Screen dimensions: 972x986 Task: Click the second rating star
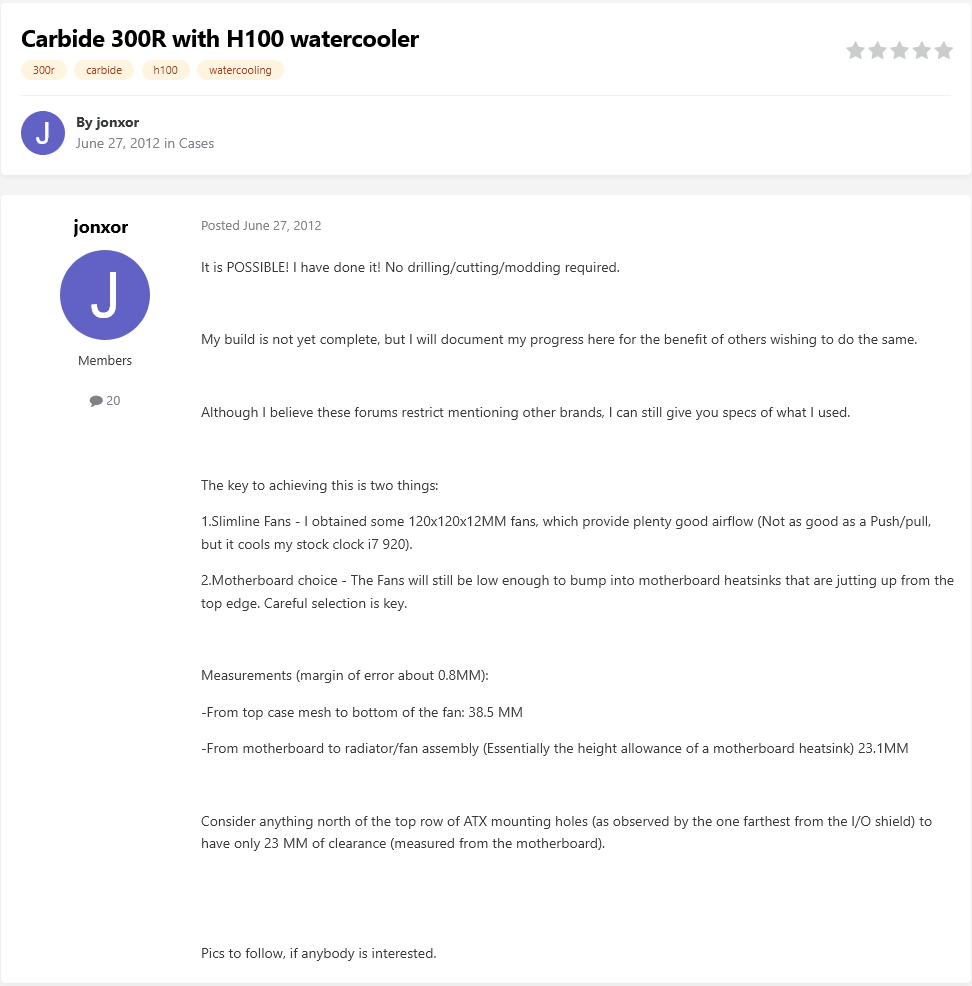pos(877,50)
